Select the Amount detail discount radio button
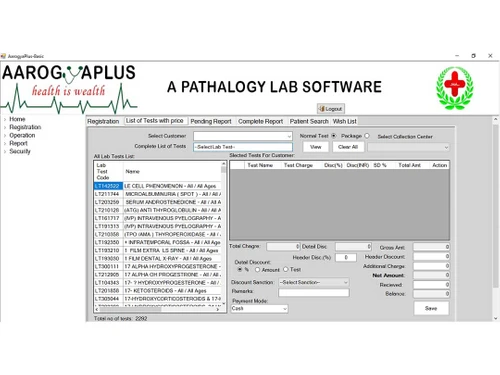The image size is (500, 375). [257, 269]
